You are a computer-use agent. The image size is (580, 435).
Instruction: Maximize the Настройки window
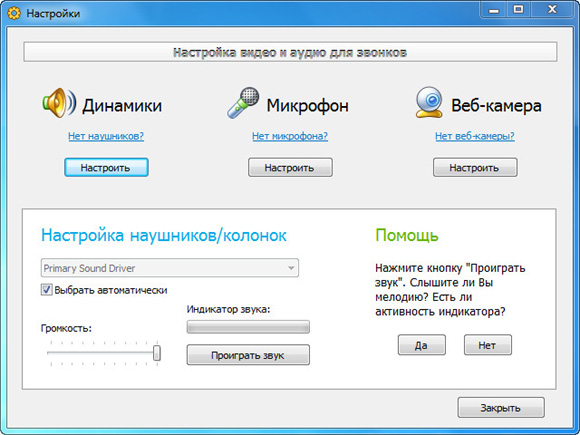519,9
